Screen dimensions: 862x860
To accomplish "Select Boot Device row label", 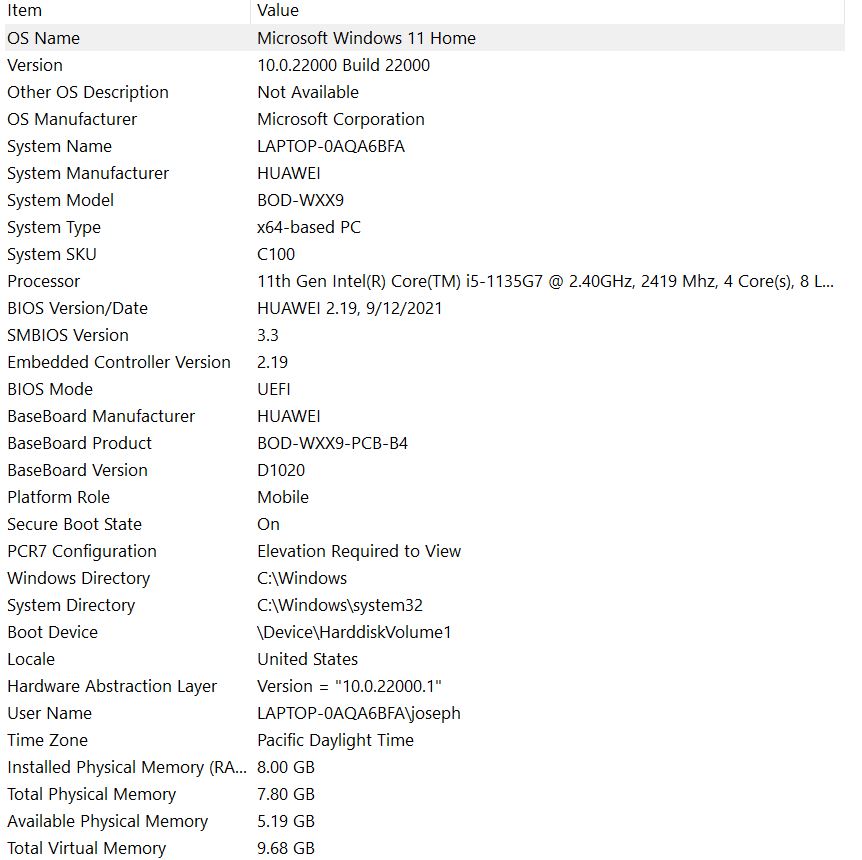I will 52,632.
